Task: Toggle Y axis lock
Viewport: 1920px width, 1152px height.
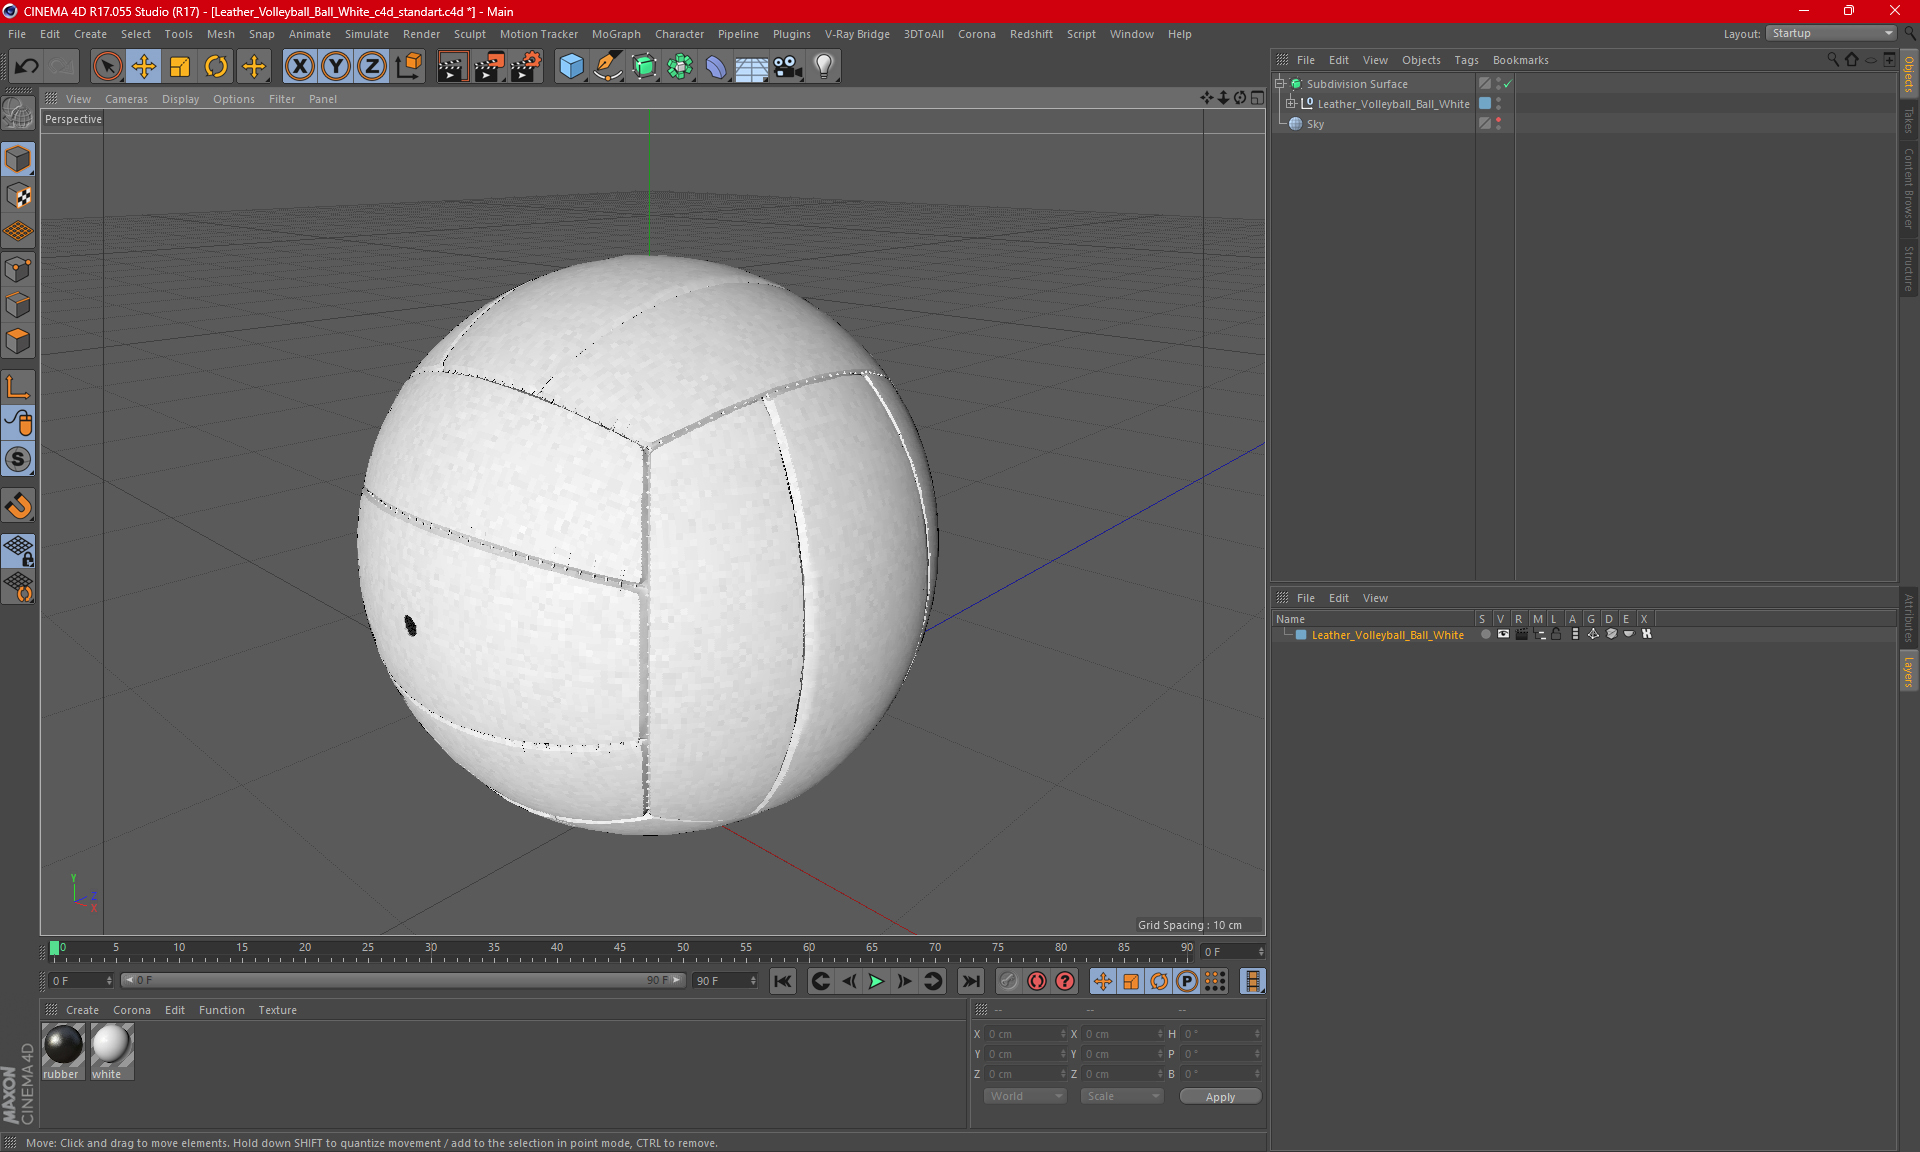Action: tap(336, 66)
